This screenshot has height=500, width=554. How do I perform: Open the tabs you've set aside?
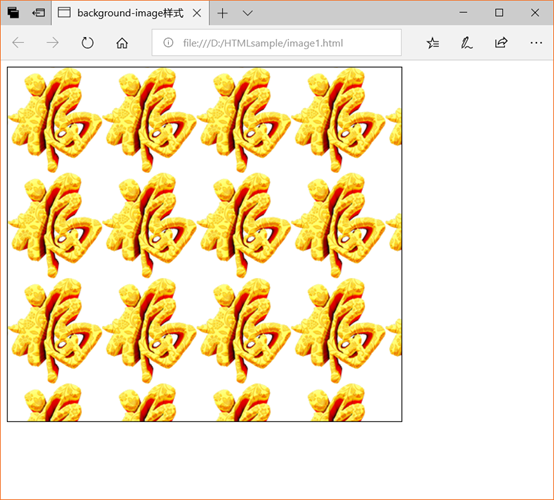click(13, 13)
